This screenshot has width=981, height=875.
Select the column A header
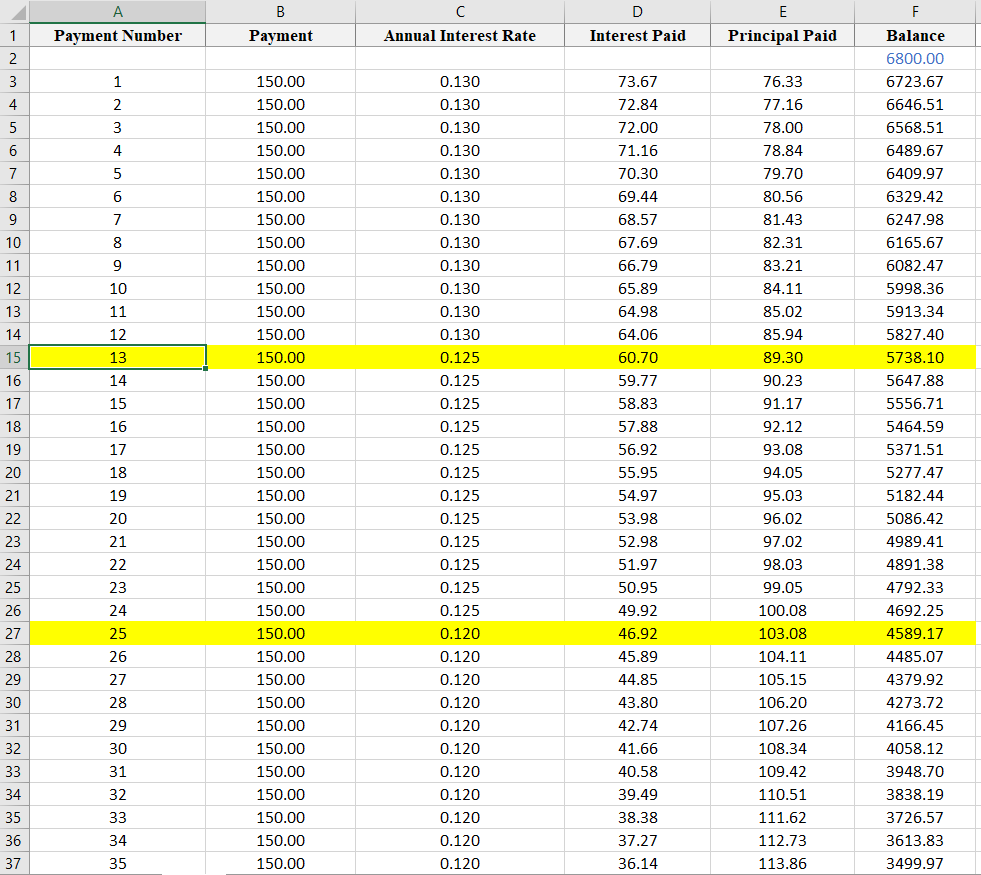click(x=118, y=12)
